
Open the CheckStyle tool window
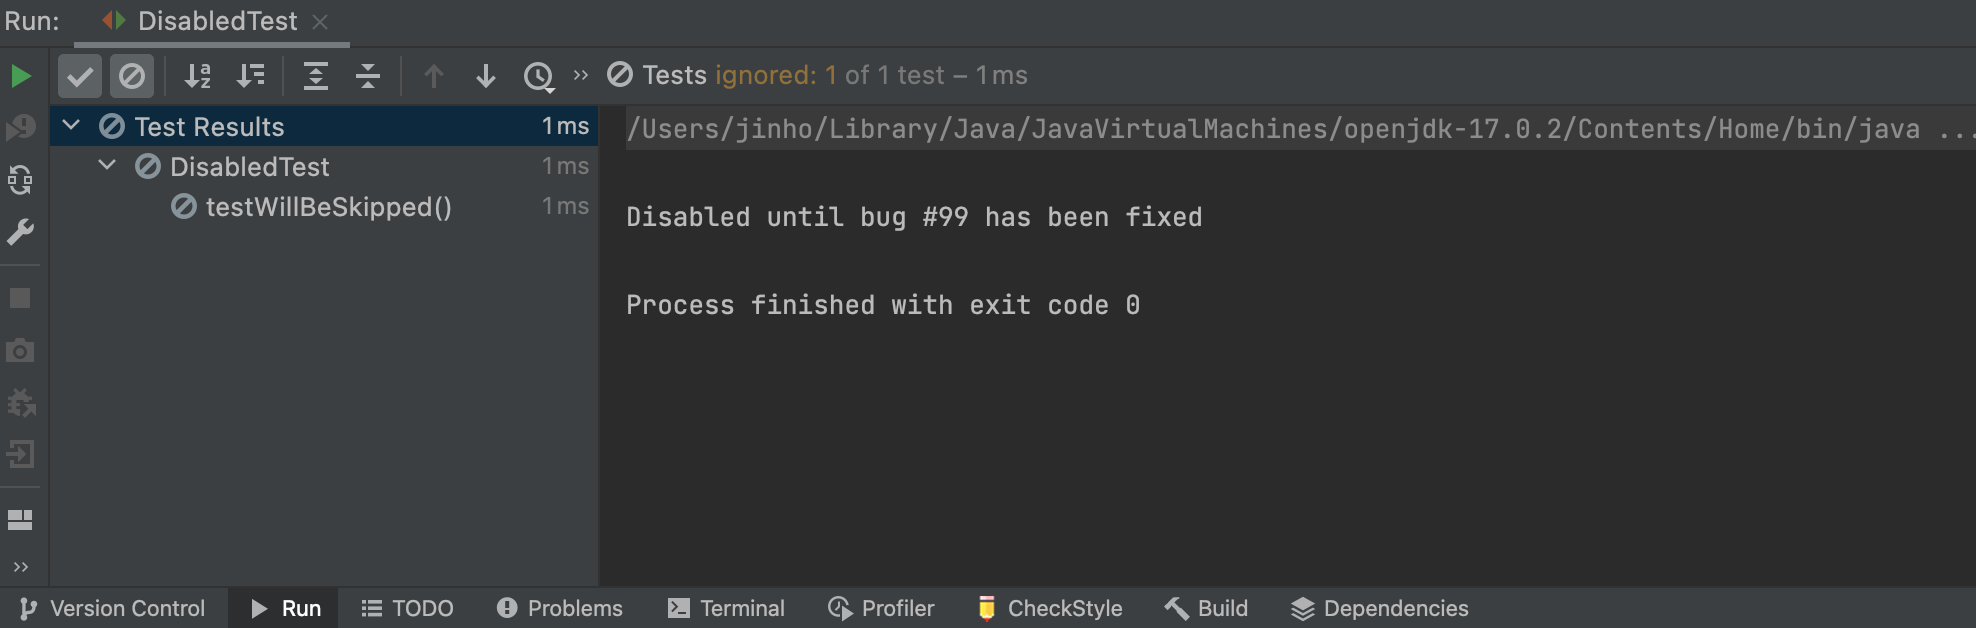pos(1050,608)
